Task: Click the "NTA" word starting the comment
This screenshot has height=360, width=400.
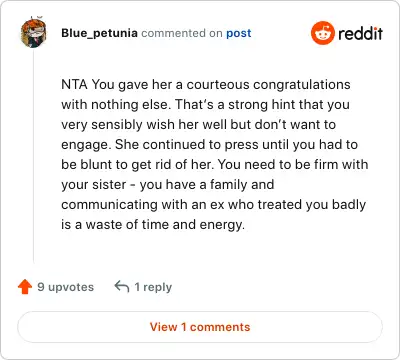Action: pyautogui.click(x=74, y=84)
